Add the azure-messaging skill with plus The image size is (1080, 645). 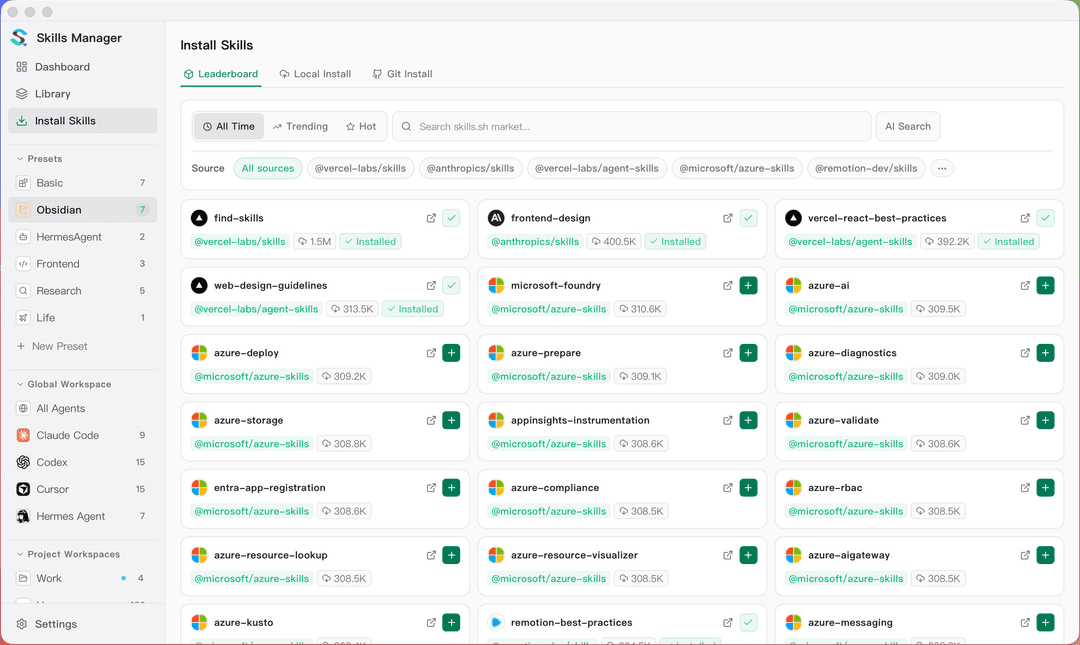pos(1046,622)
